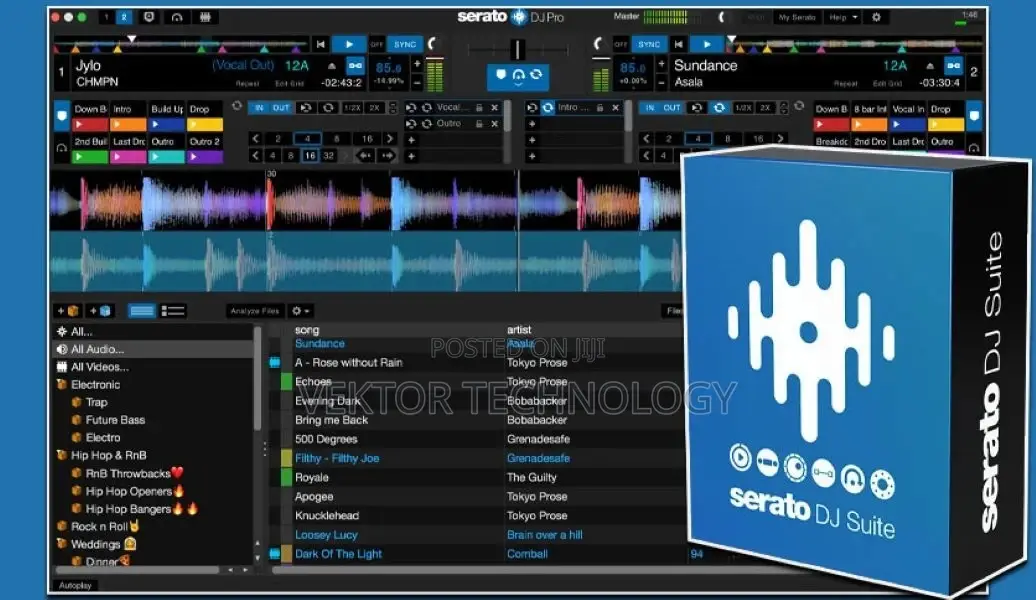Toggle Autoplay at bottom left

tap(75, 585)
